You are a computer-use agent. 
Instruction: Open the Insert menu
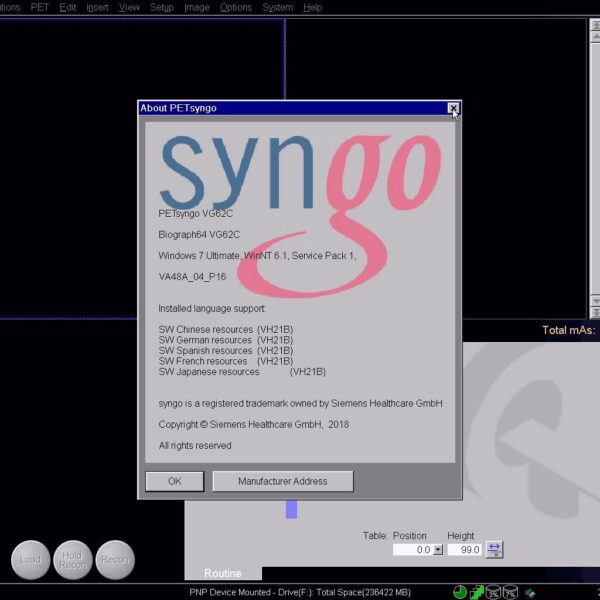pyautogui.click(x=97, y=7)
